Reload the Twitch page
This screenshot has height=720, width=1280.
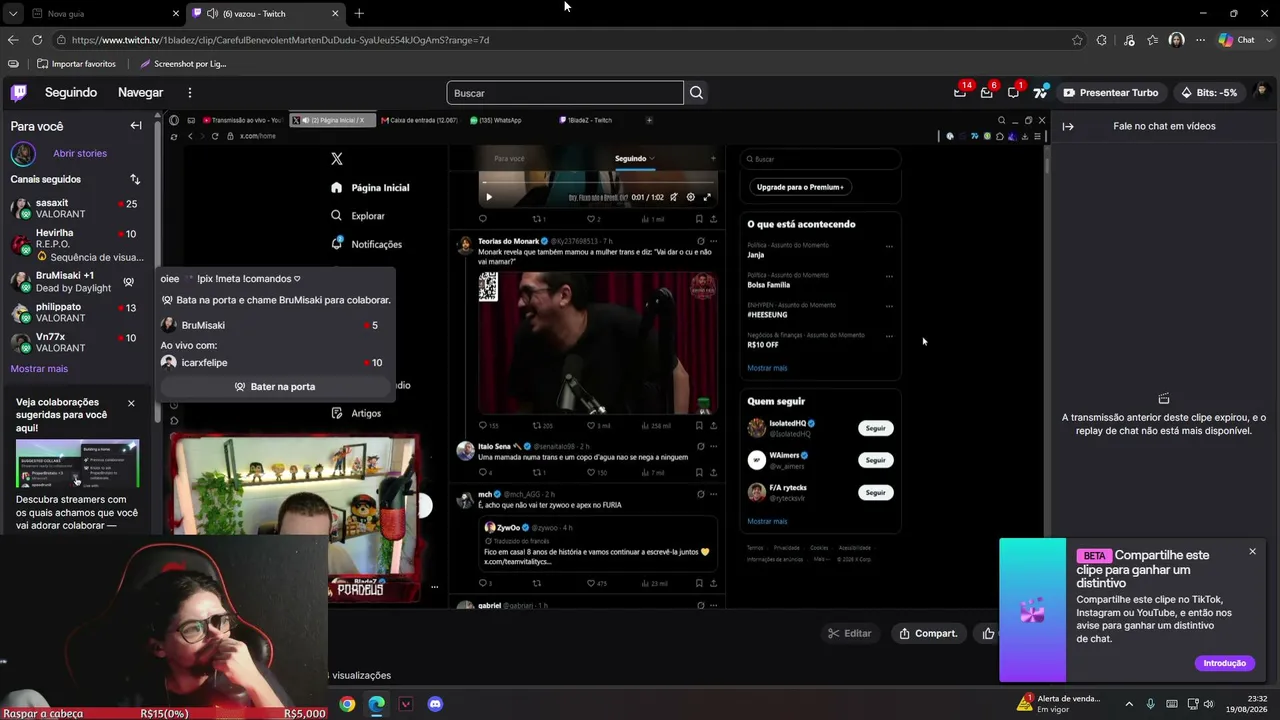37,40
